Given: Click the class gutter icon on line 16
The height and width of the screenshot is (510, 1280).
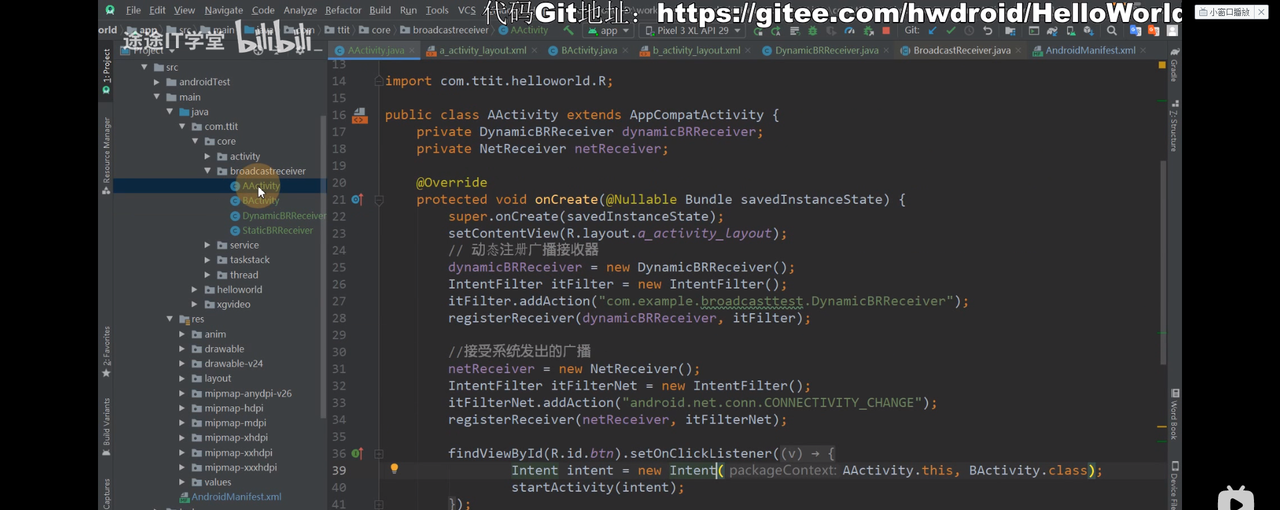Looking at the screenshot, I should pos(359,116).
